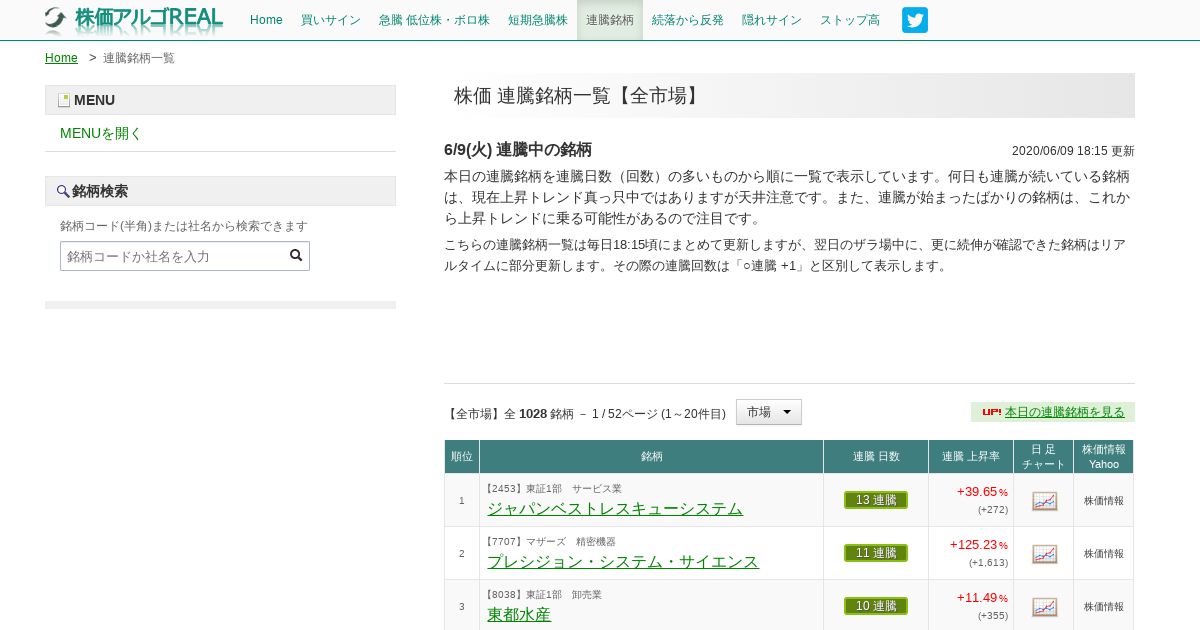Click the 連騰 上昇率 column header
The height and width of the screenshot is (630, 1200).
click(x=971, y=456)
